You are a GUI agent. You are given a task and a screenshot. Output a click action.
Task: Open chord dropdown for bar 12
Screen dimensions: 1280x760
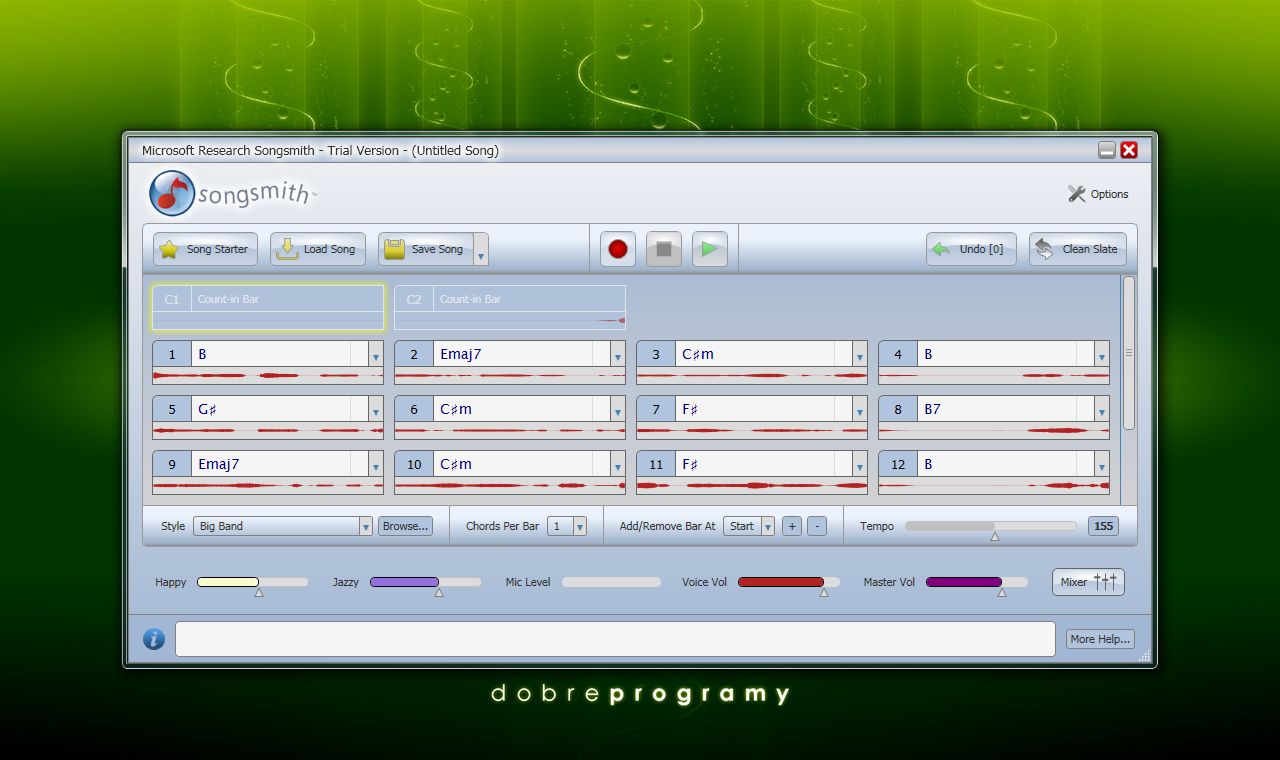click(x=1102, y=465)
